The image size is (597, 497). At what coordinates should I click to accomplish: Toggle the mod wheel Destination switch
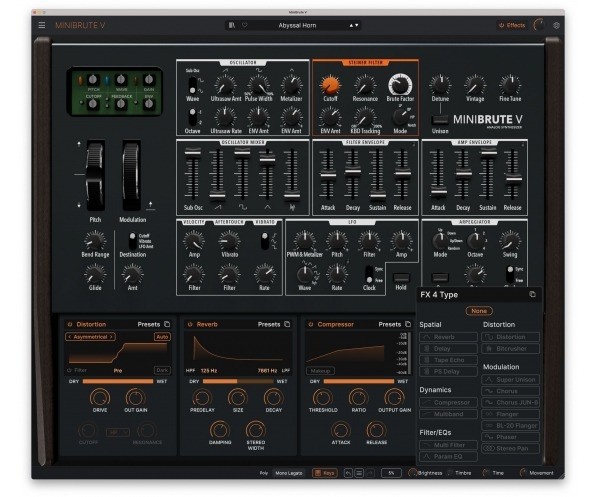[132, 241]
